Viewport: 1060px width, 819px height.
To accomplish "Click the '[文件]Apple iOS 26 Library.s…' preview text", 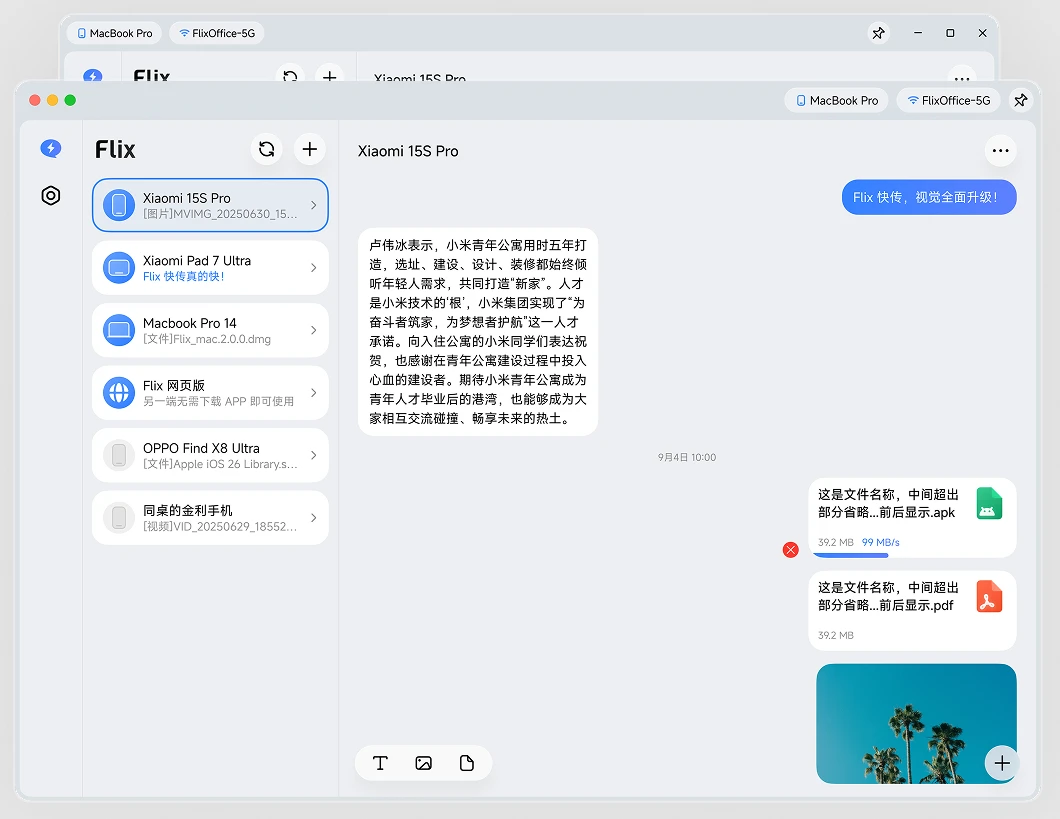I will click(x=220, y=464).
